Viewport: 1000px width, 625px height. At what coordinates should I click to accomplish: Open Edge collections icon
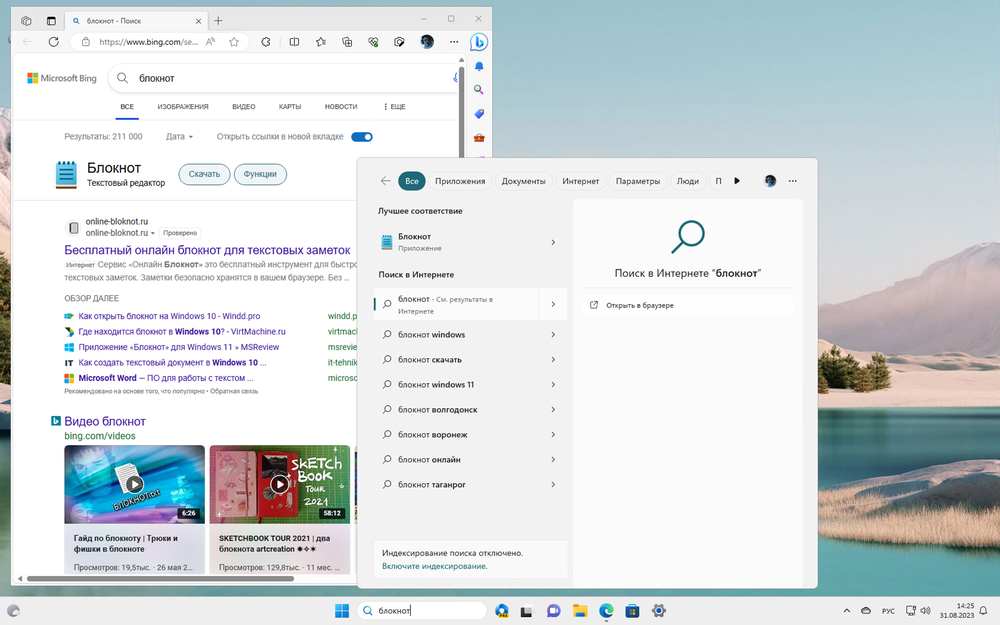click(347, 42)
